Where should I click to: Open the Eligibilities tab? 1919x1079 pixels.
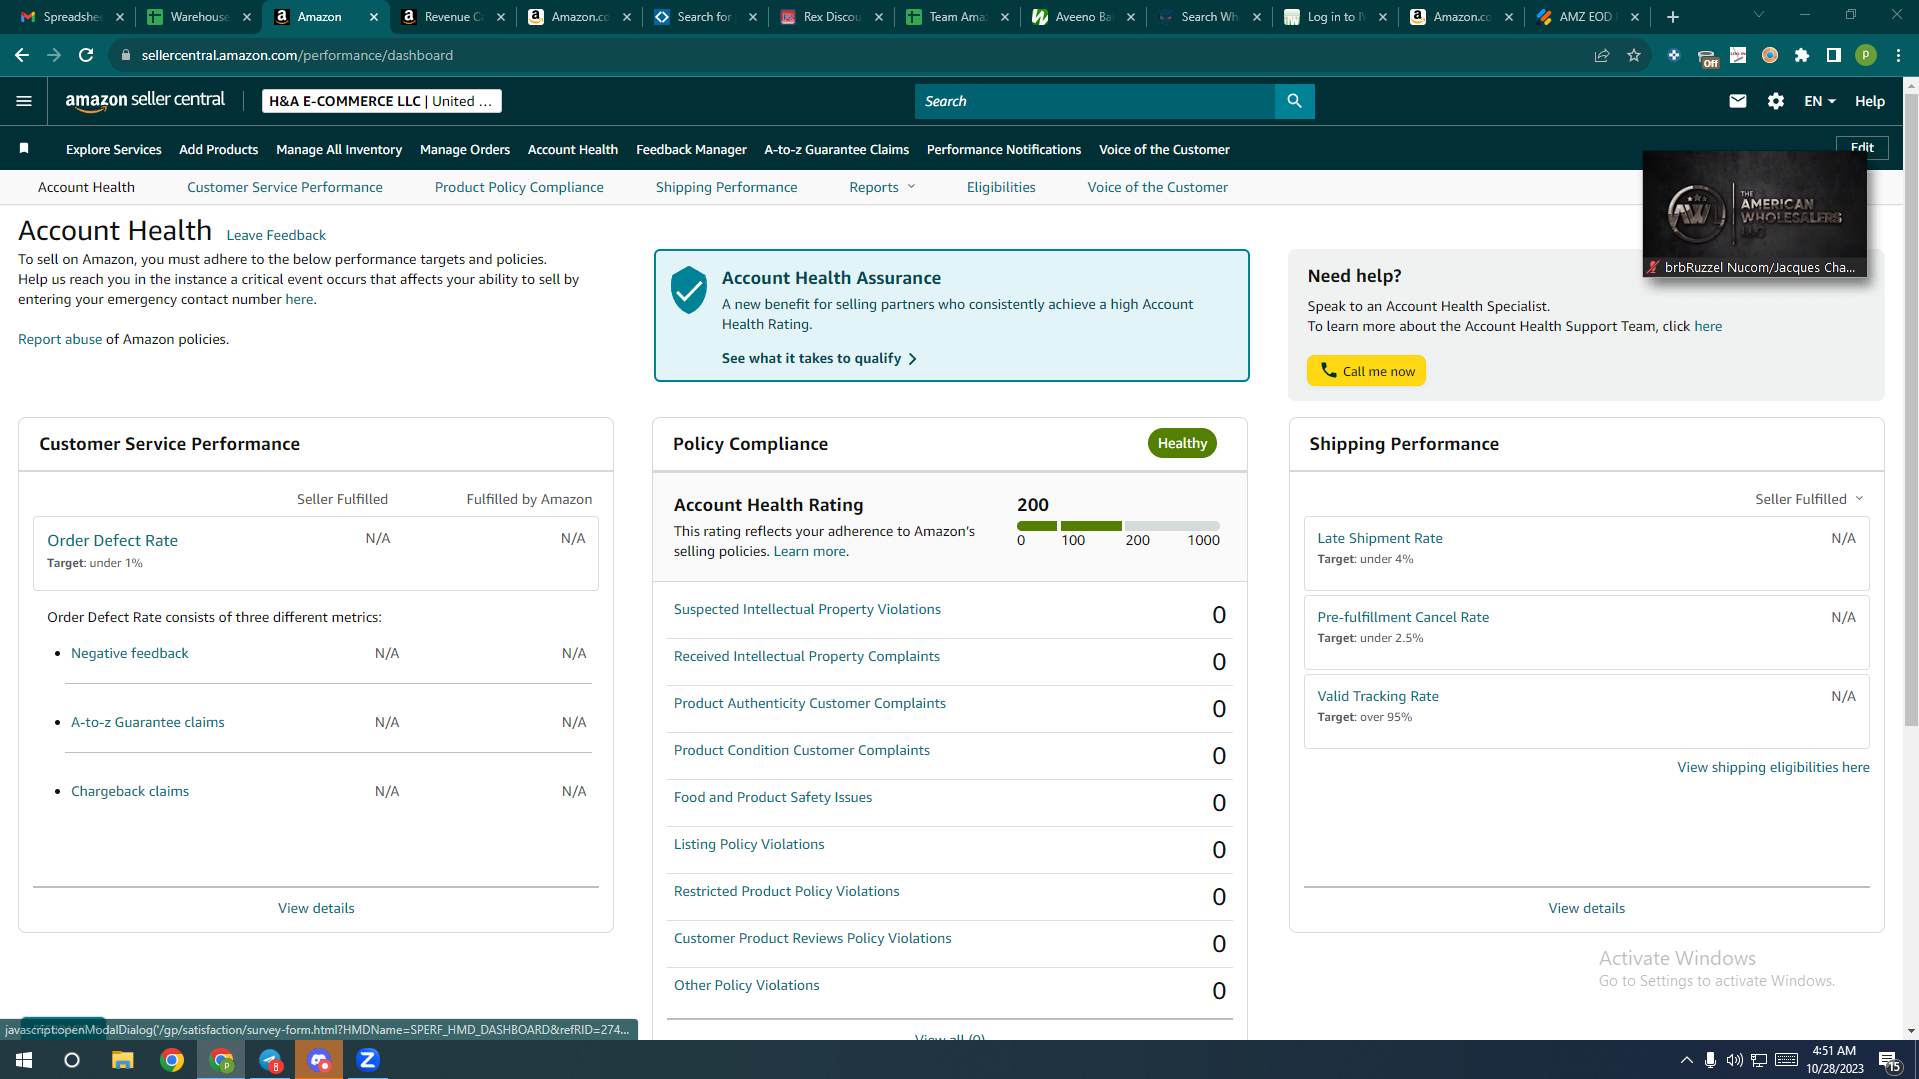coord(1001,187)
